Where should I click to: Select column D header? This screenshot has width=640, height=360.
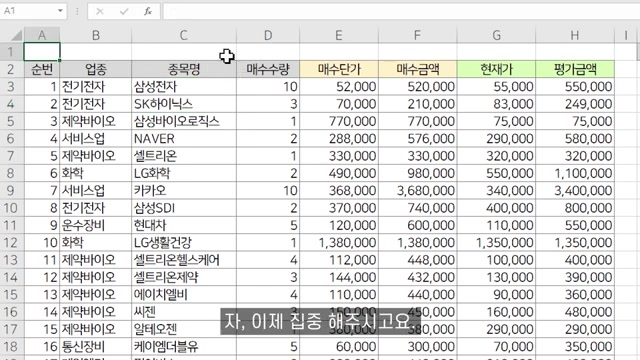(x=268, y=36)
